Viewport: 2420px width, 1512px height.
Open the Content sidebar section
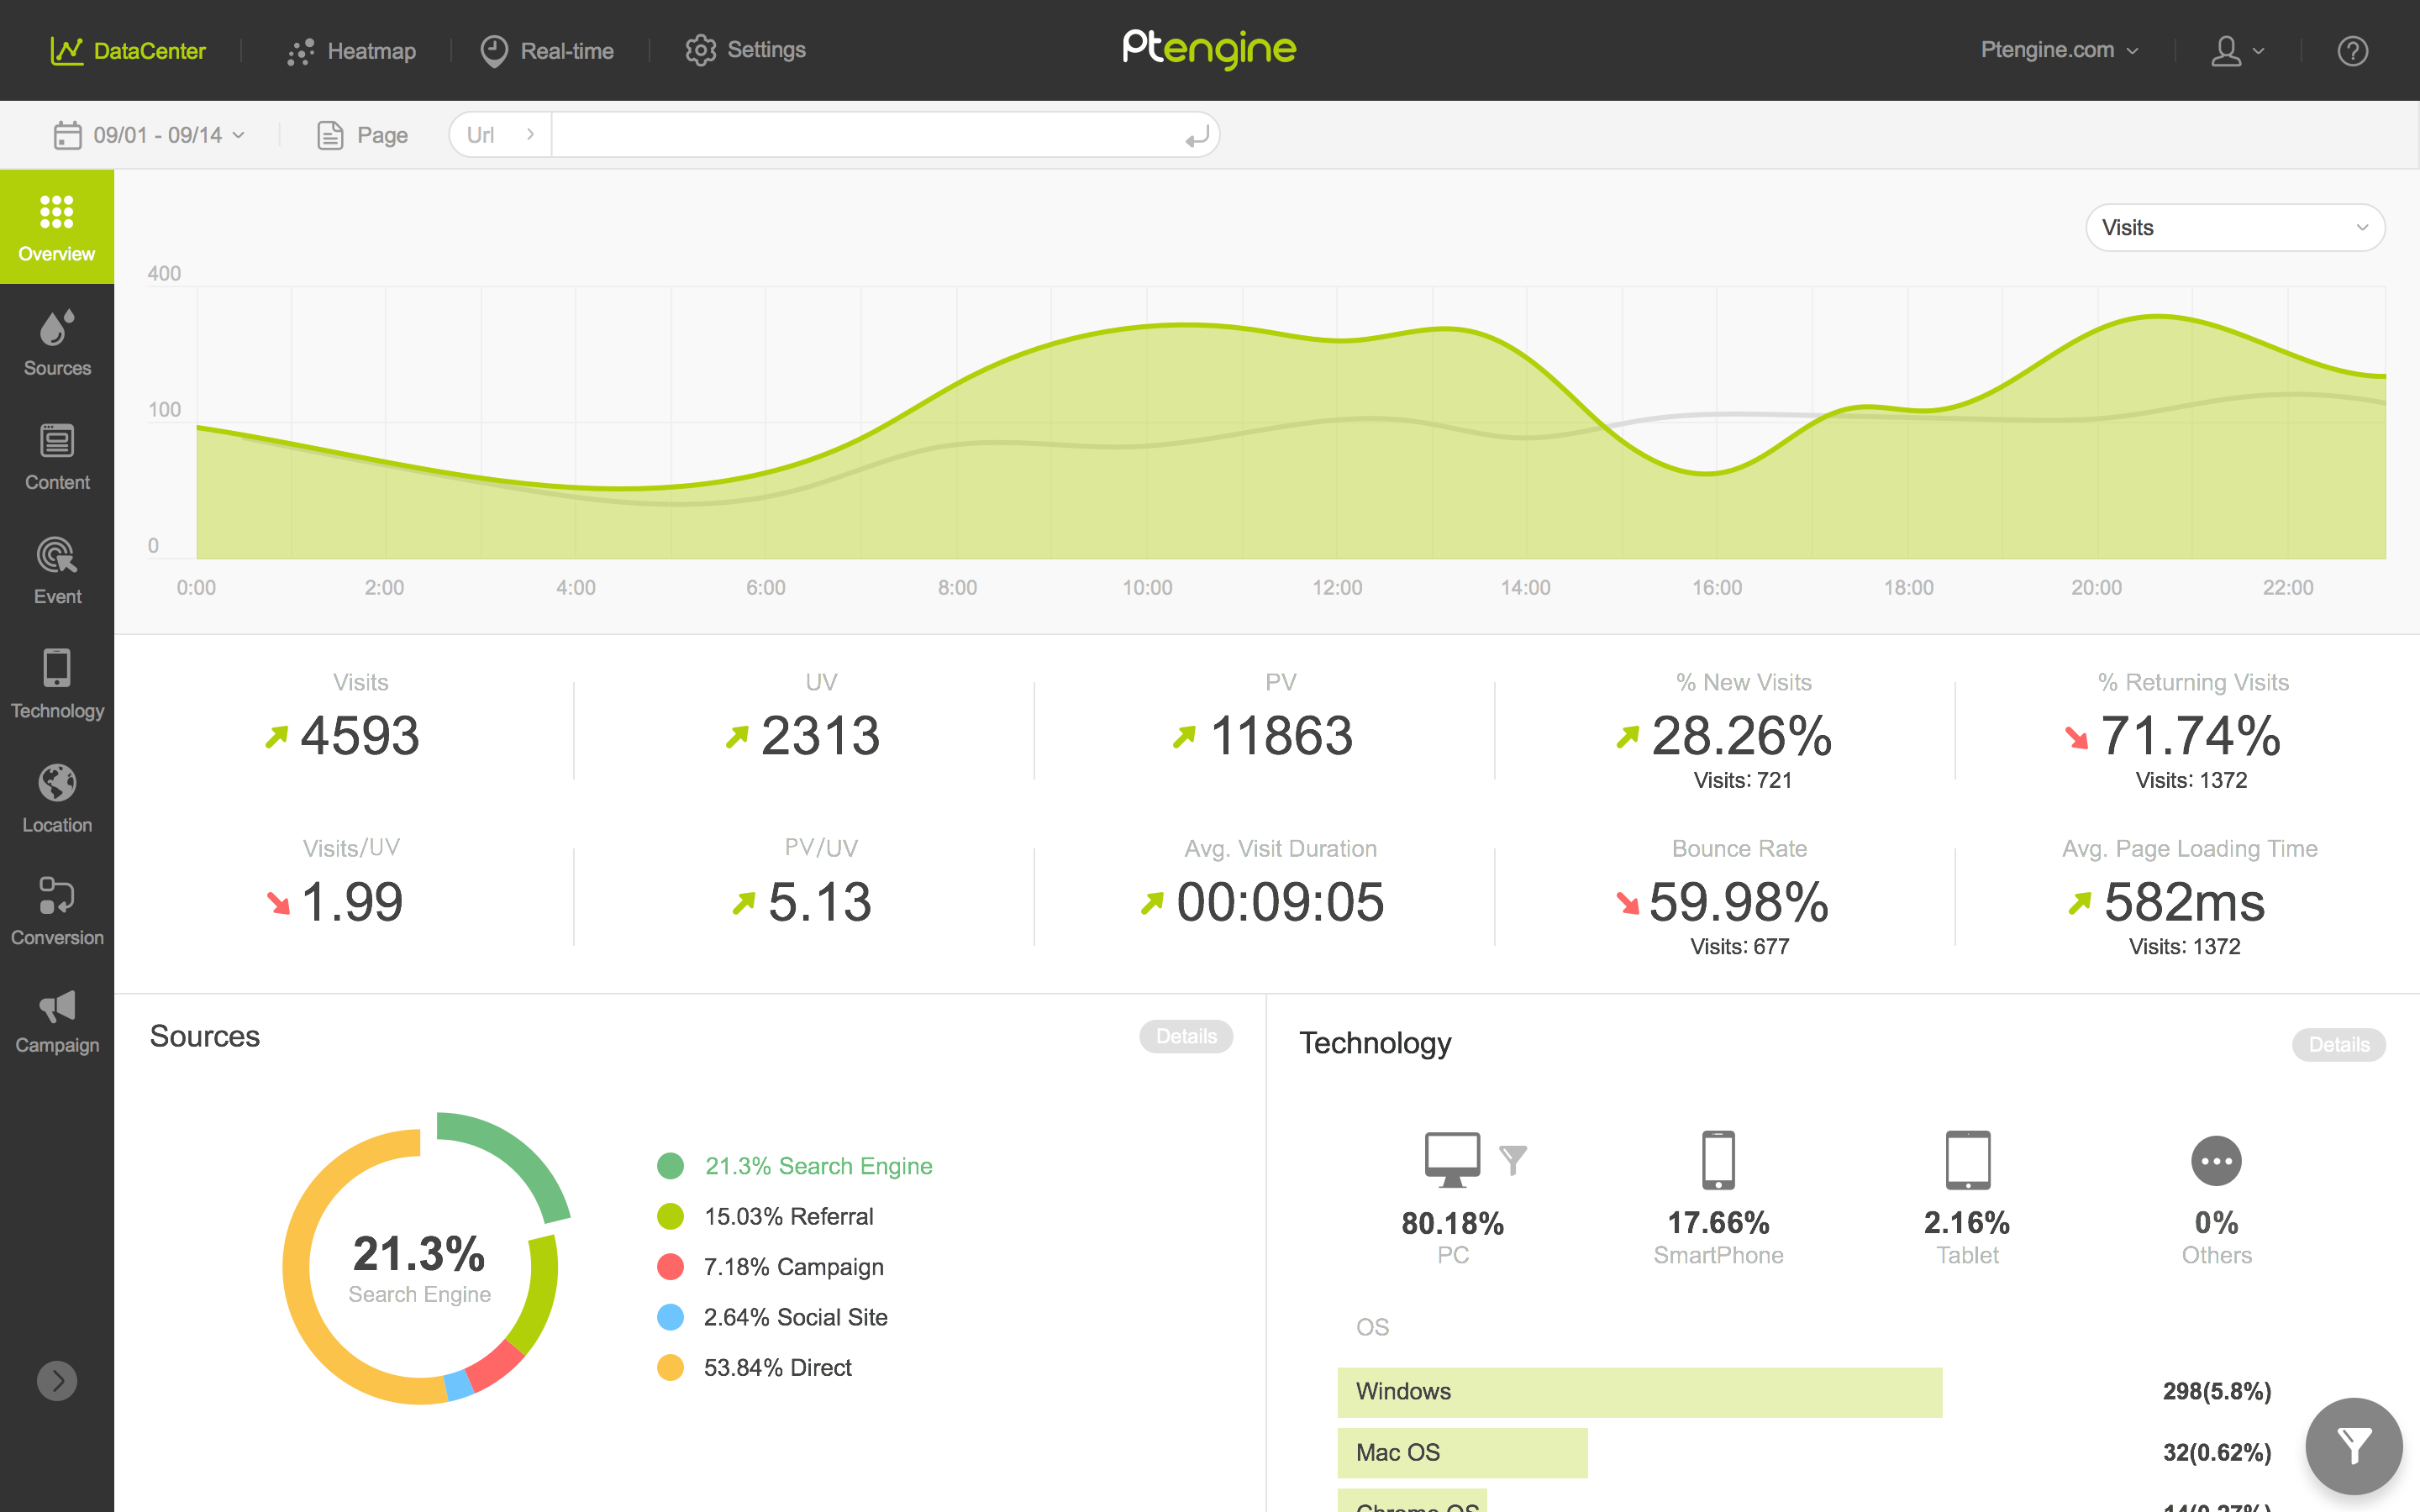pyautogui.click(x=57, y=456)
